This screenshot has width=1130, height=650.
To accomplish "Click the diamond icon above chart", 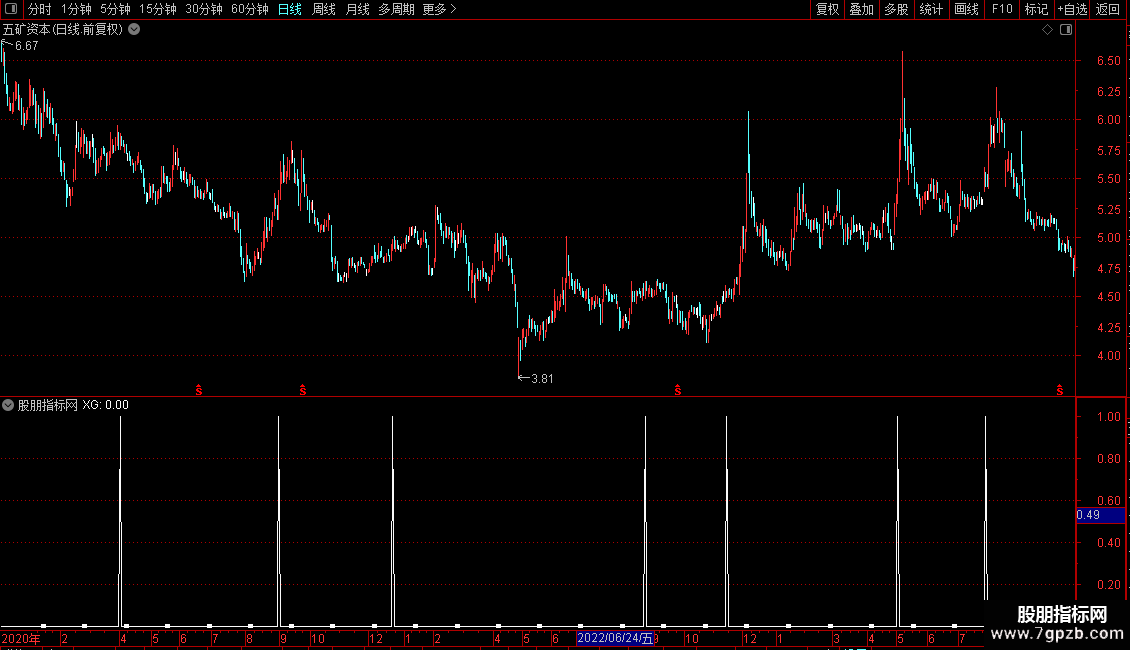I will pos(1048,30).
